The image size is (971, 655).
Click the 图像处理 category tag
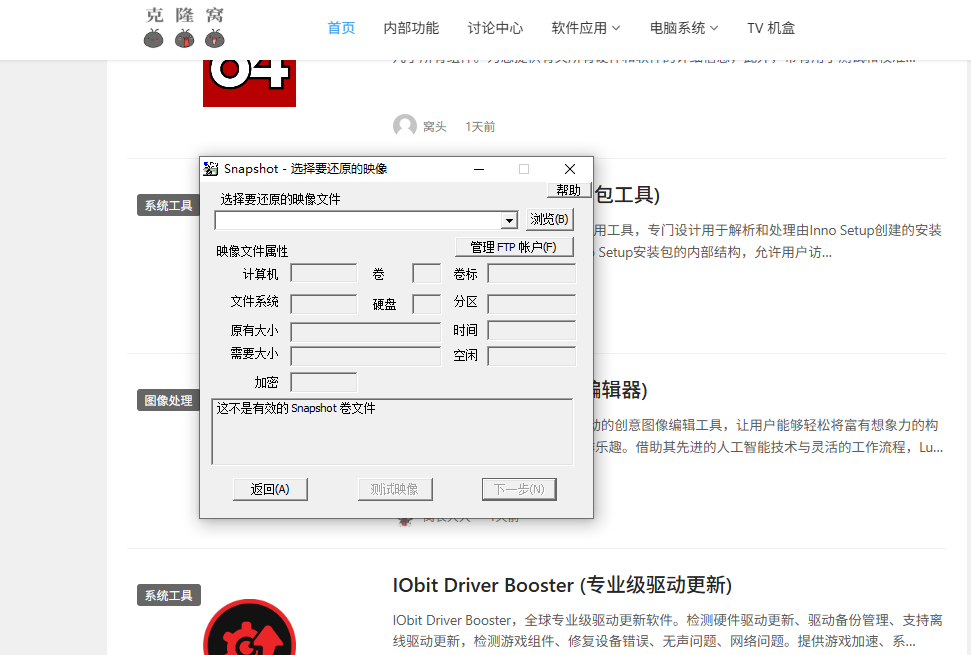click(168, 400)
